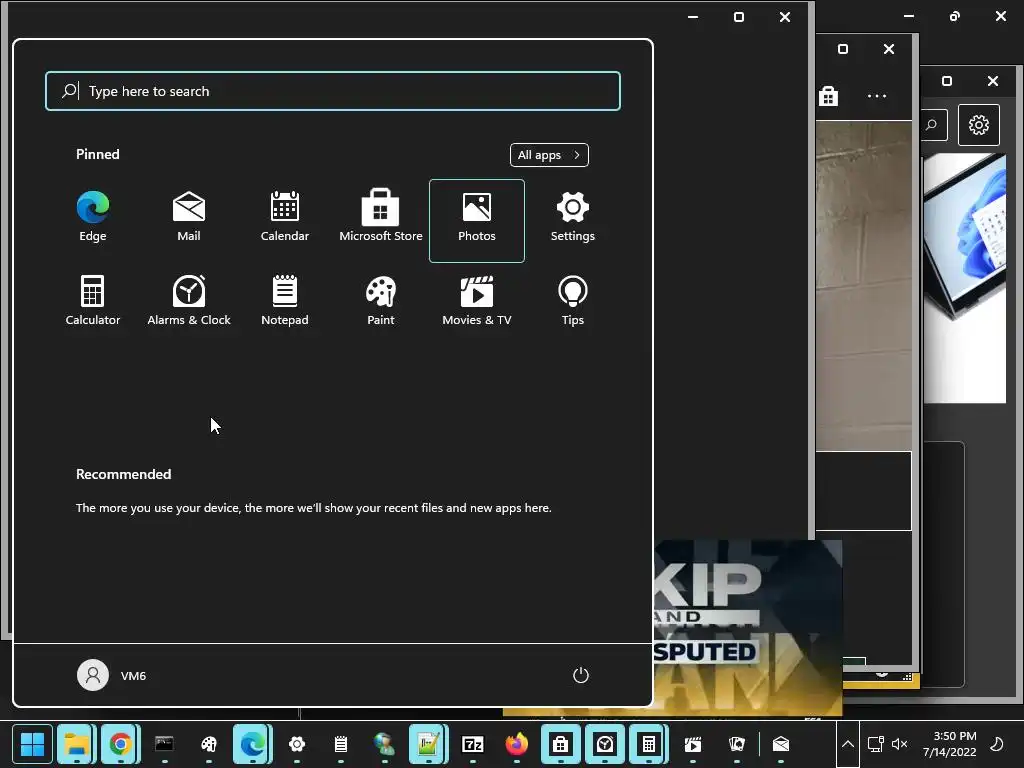
Task: Open the terminal icon on the taskbar
Action: pos(164,744)
